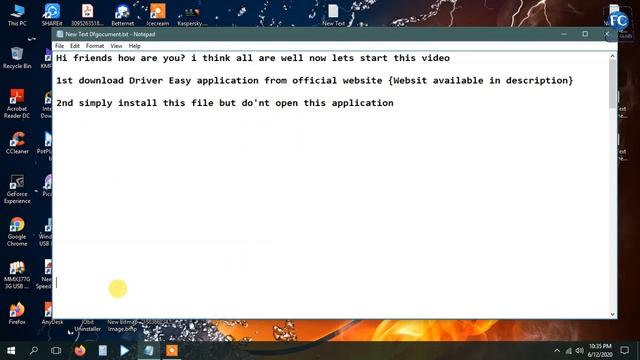Select SHAREit desktop icon

pos(52,15)
